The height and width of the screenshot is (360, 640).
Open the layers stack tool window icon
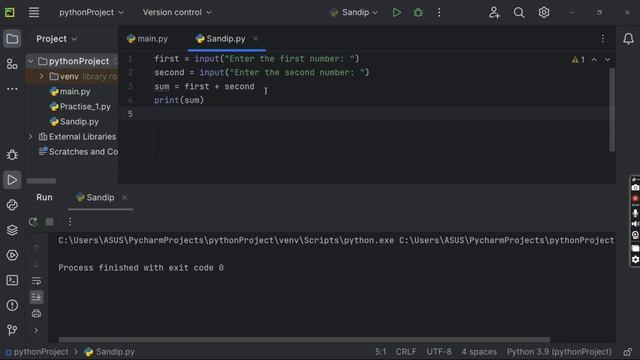coord(12,230)
